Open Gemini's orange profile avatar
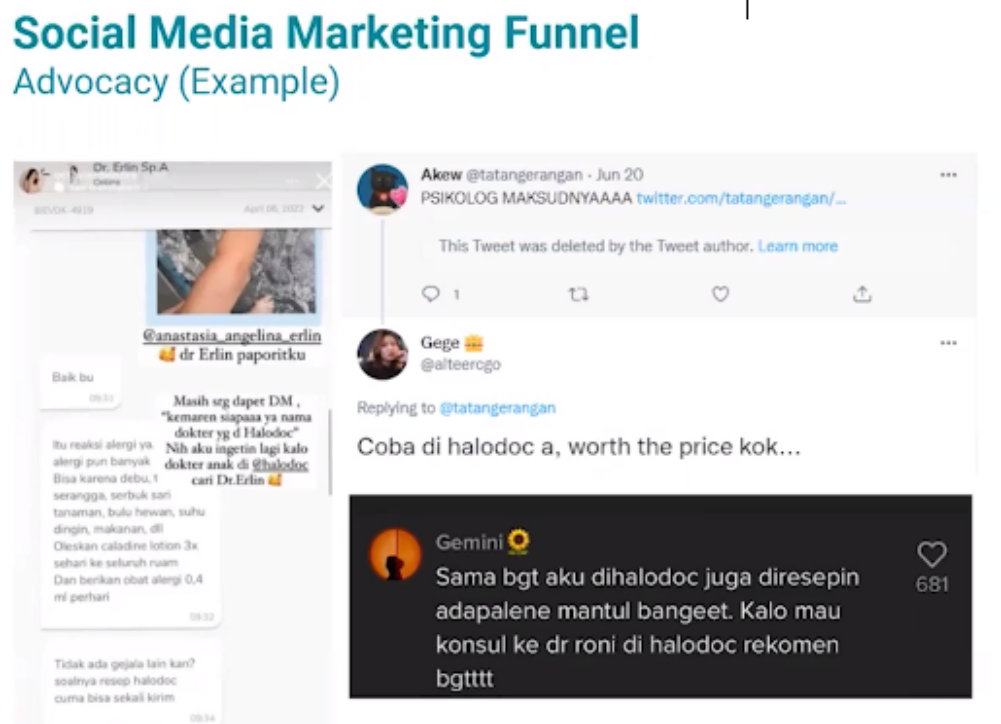 click(x=395, y=554)
